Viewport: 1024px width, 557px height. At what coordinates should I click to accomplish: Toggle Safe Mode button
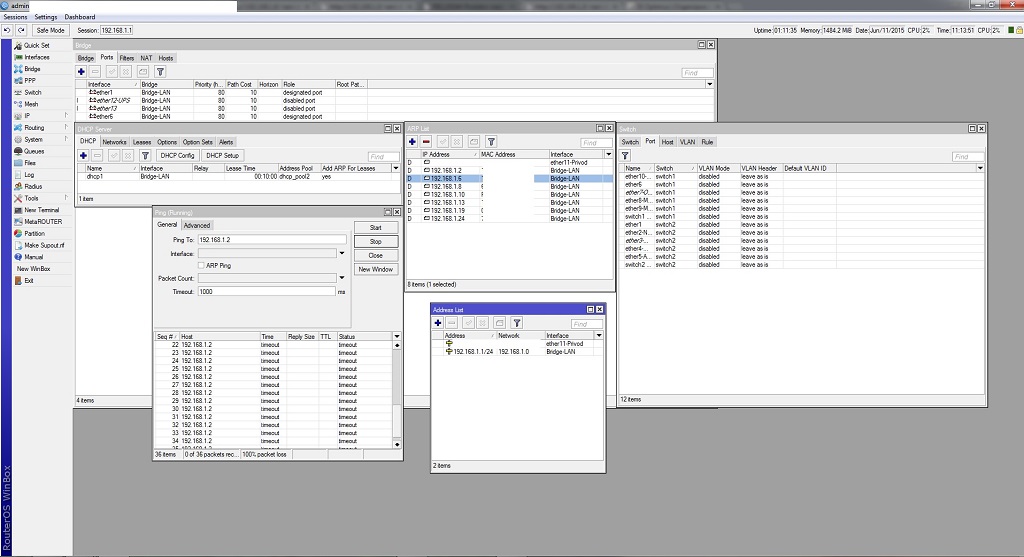coord(50,30)
